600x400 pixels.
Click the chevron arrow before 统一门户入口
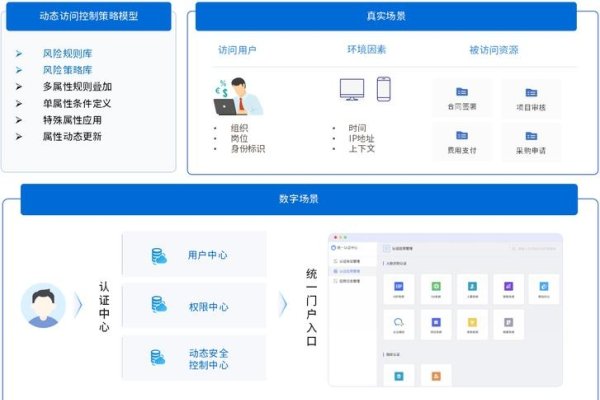point(283,305)
